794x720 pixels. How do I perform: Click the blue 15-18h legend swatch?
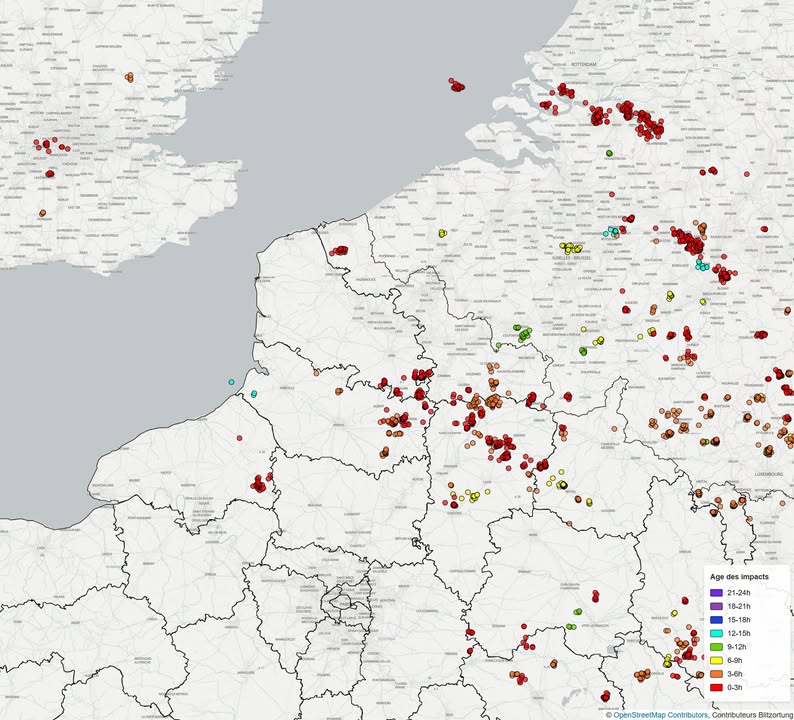pyautogui.click(x=715, y=621)
